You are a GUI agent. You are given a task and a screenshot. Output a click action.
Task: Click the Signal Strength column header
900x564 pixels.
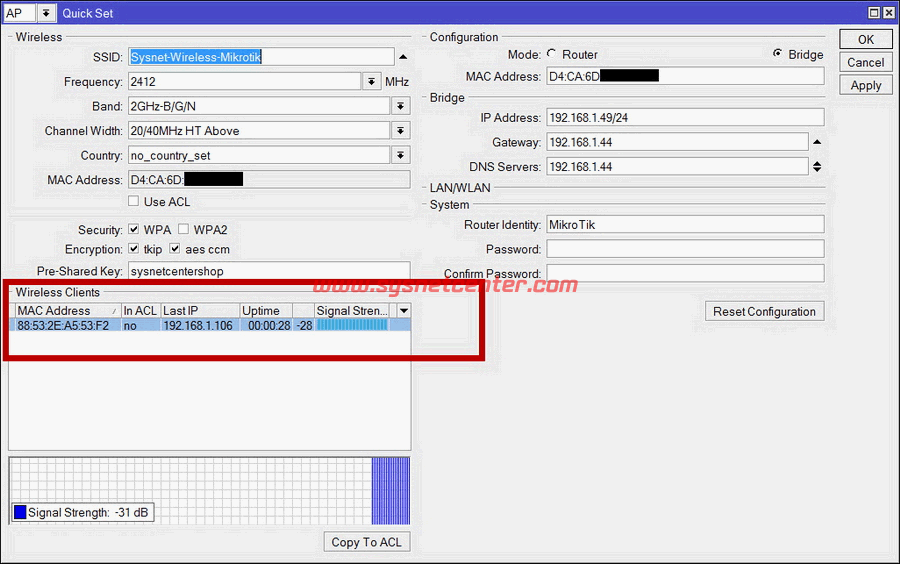coord(352,310)
